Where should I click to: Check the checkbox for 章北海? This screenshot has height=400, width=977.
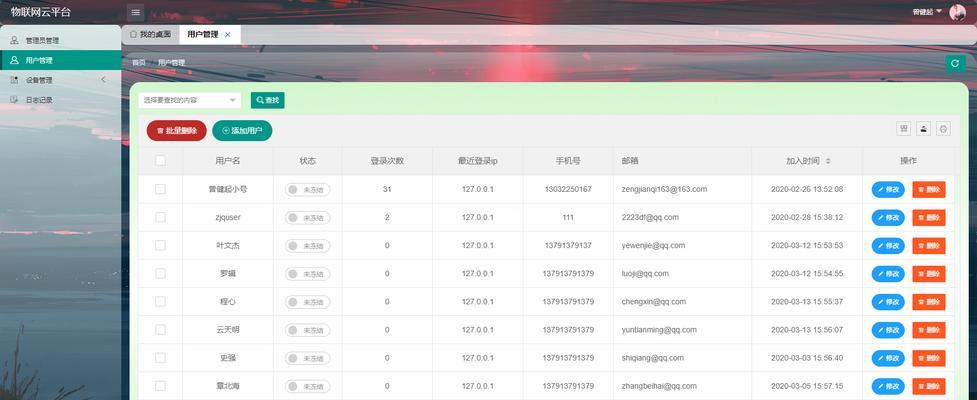pos(160,386)
